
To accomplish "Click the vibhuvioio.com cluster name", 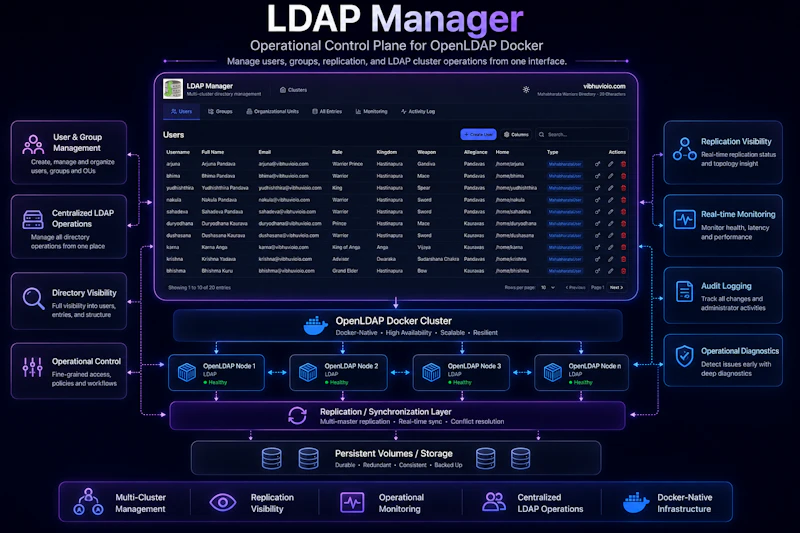I will pyautogui.click(x=604, y=86).
